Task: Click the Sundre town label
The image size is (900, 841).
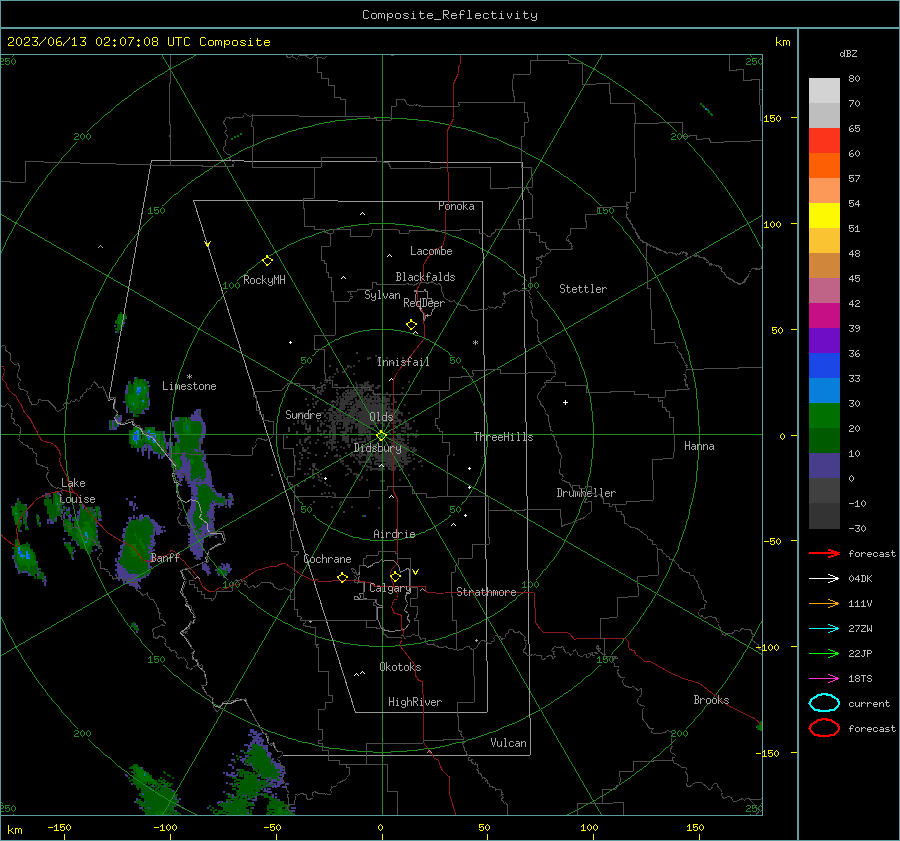Action: (x=303, y=414)
